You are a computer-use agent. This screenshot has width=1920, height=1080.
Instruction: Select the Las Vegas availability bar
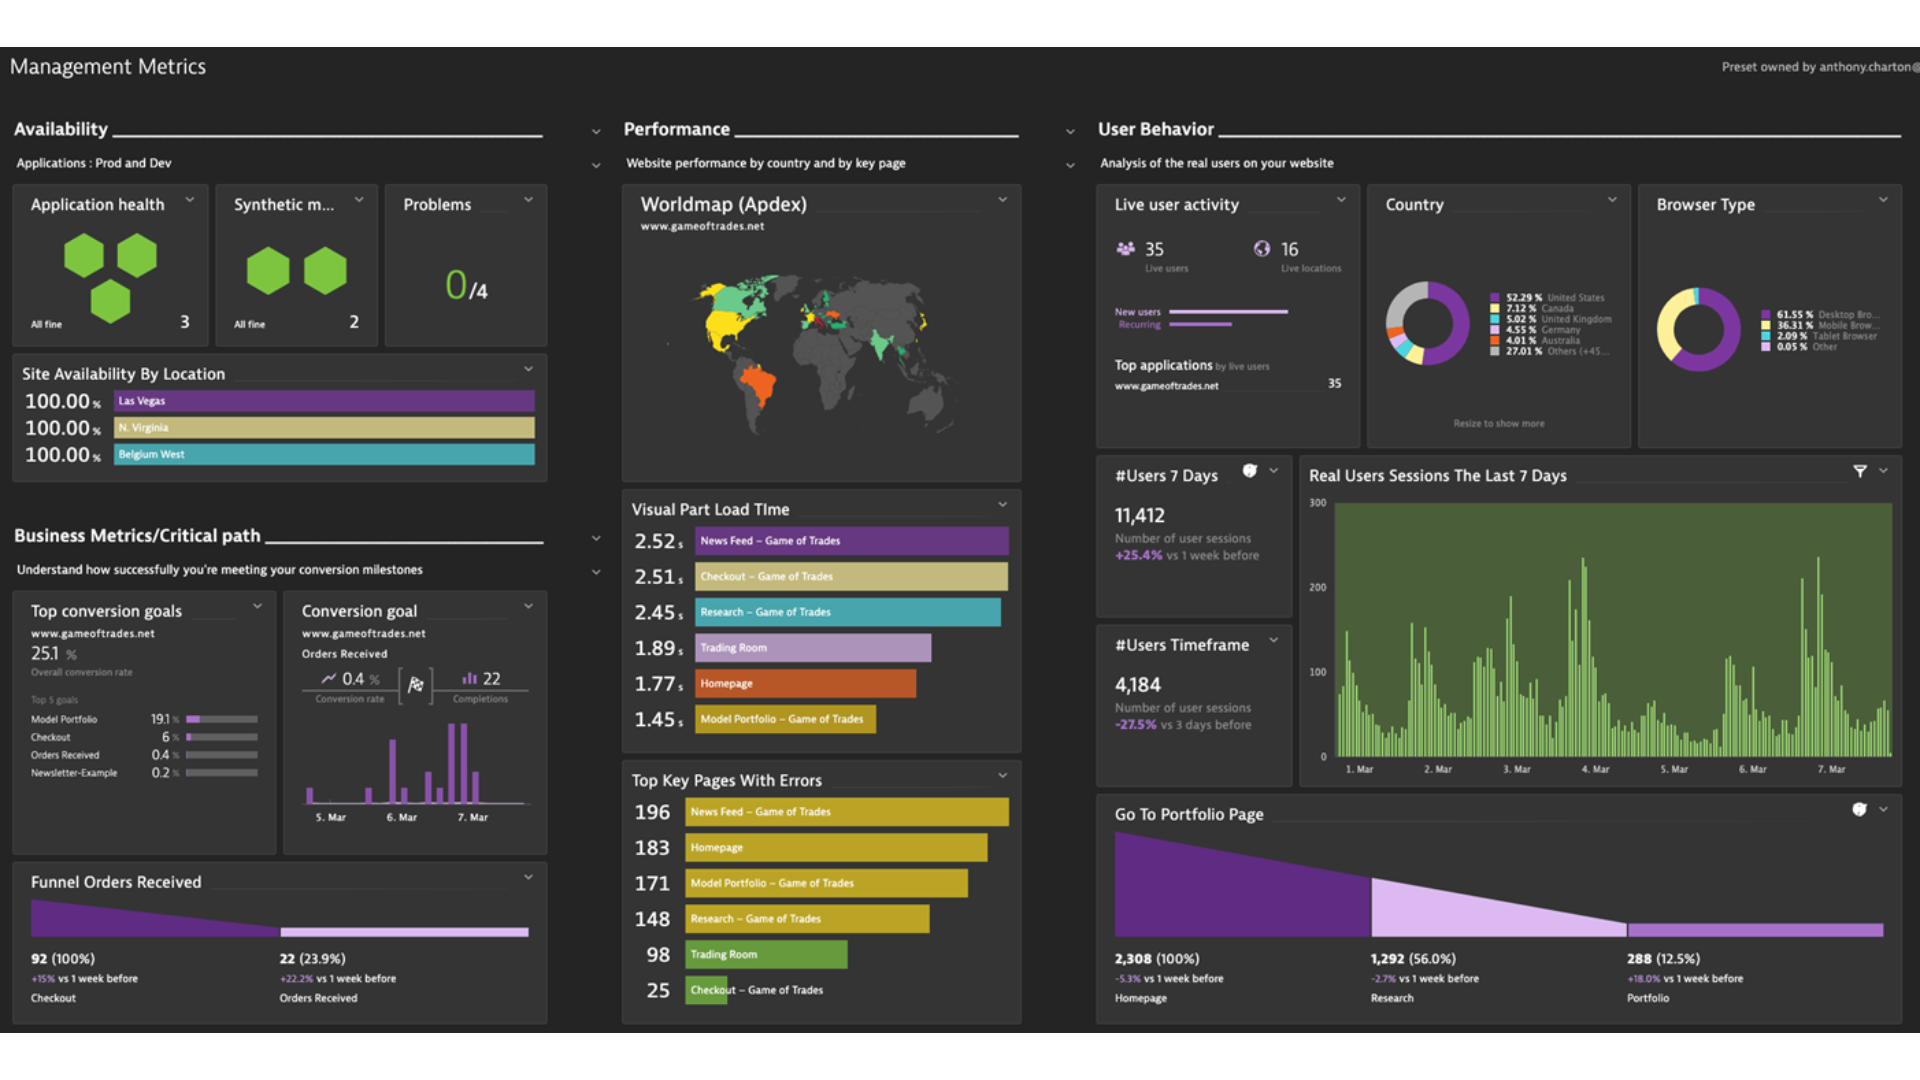(x=324, y=401)
